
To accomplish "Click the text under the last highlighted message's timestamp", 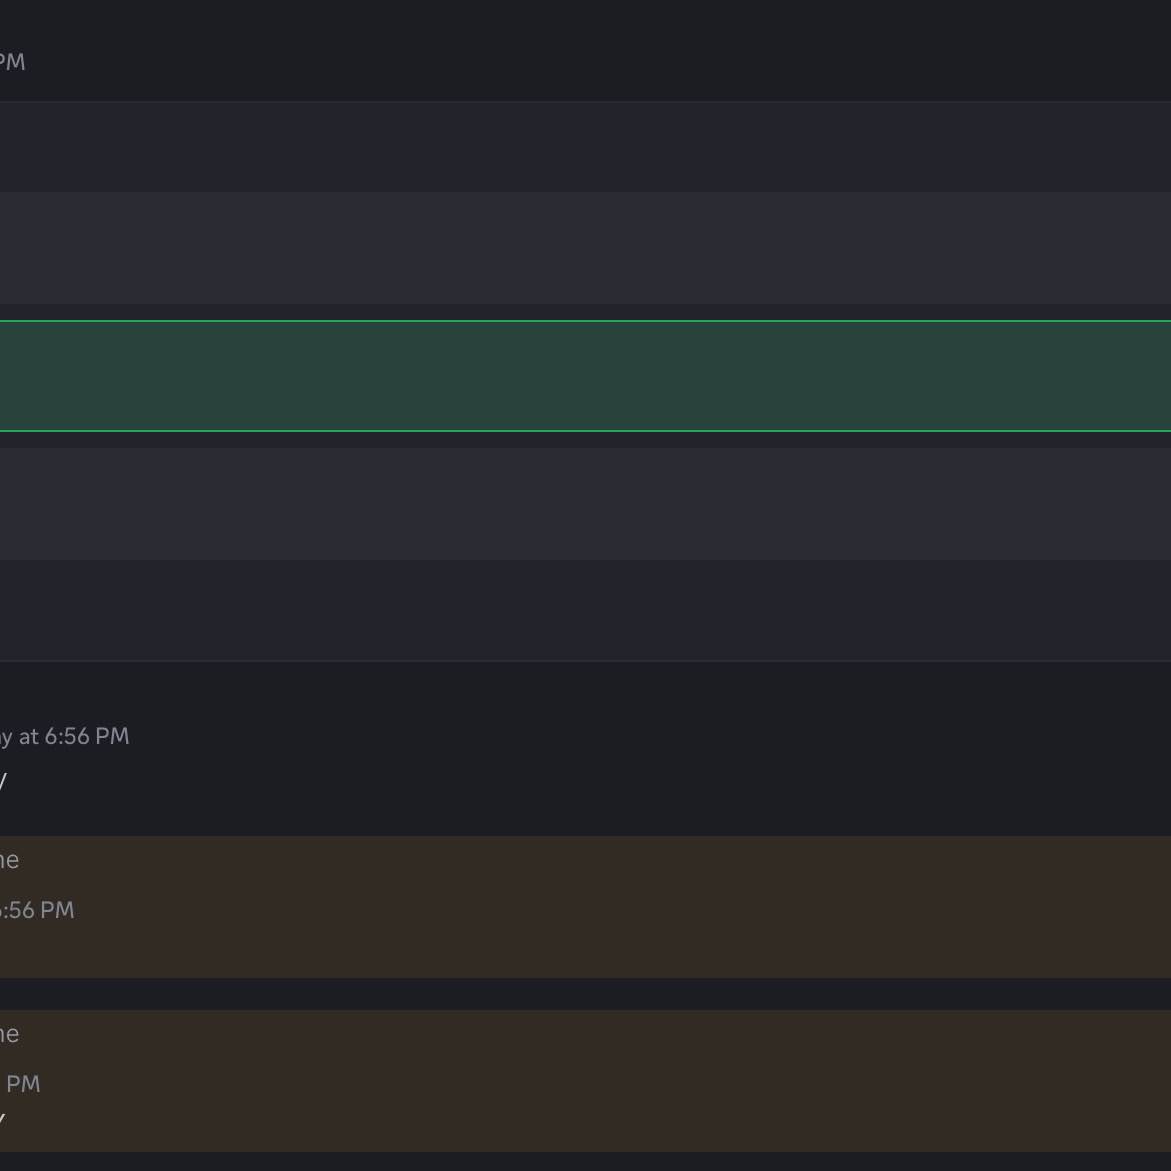I will point(3,1118).
